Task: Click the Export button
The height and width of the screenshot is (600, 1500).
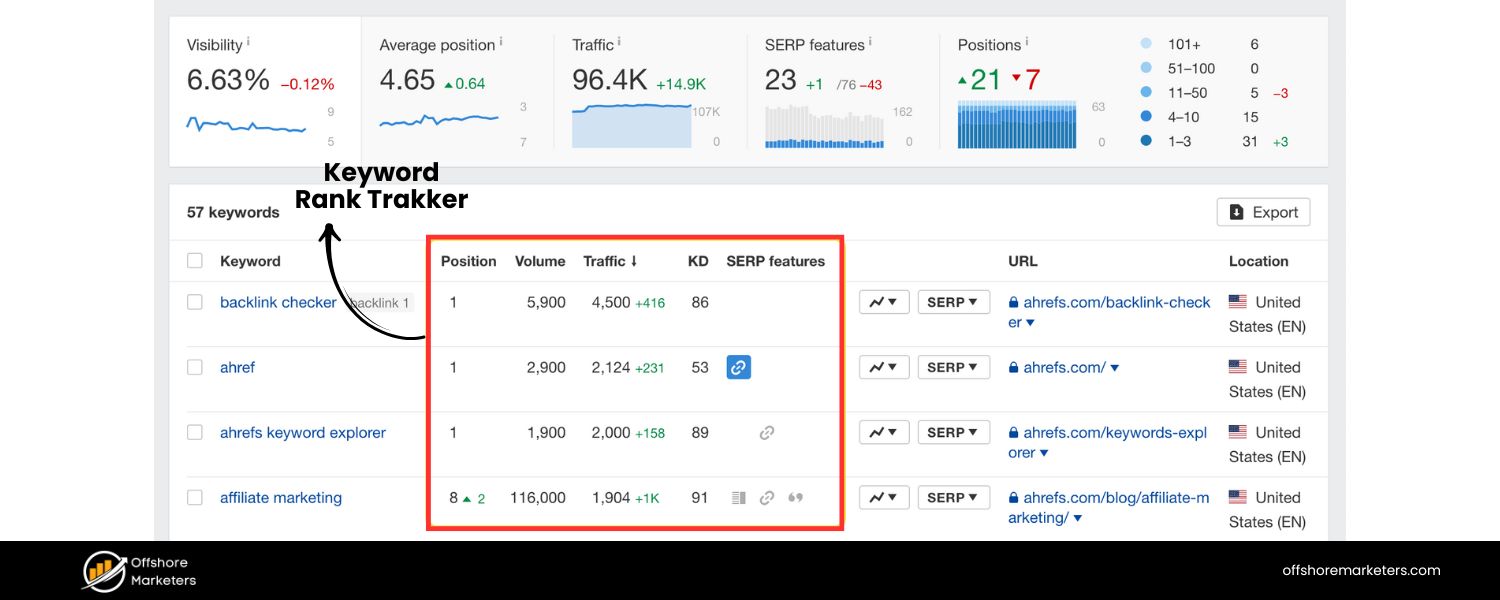Action: click(x=1263, y=212)
